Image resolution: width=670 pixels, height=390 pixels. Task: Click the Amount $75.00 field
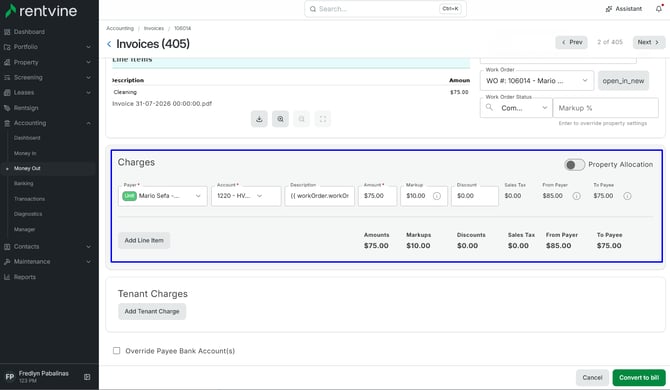point(377,196)
